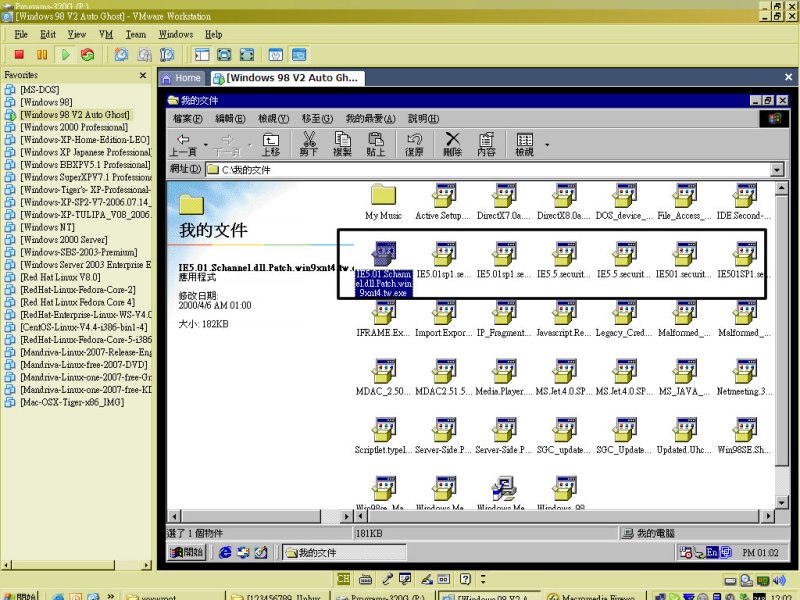Open the Views dropdown arrow next to 檢視
The image size is (800, 600).
click(x=547, y=145)
